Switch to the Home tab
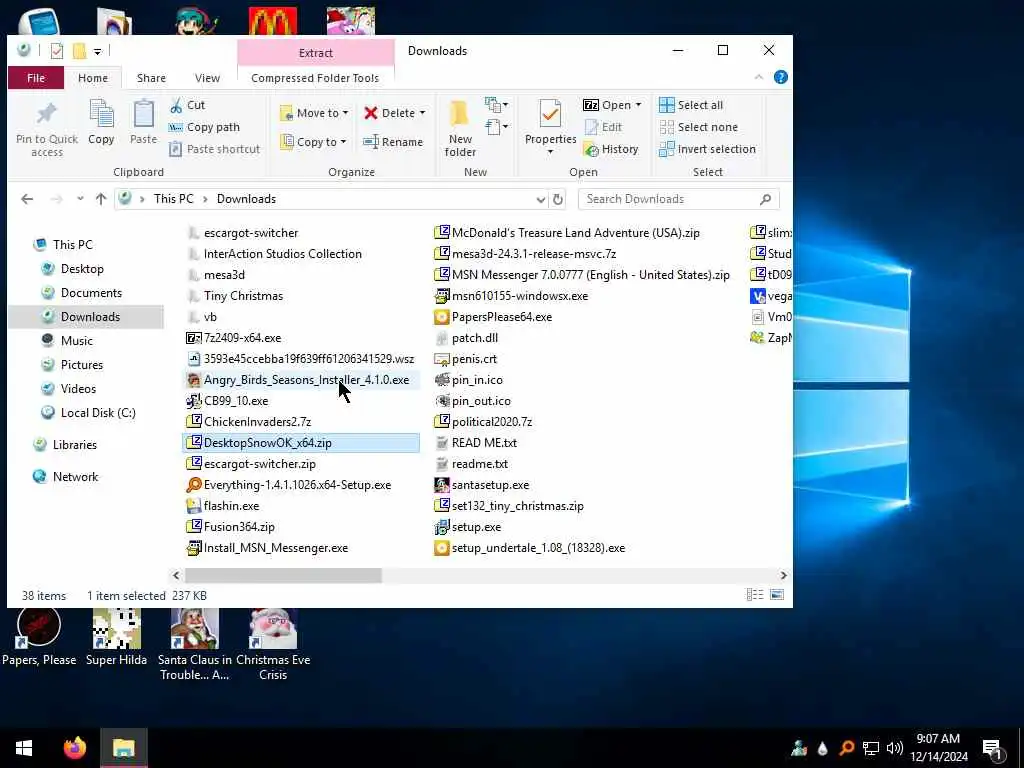The image size is (1024, 768). (x=93, y=78)
